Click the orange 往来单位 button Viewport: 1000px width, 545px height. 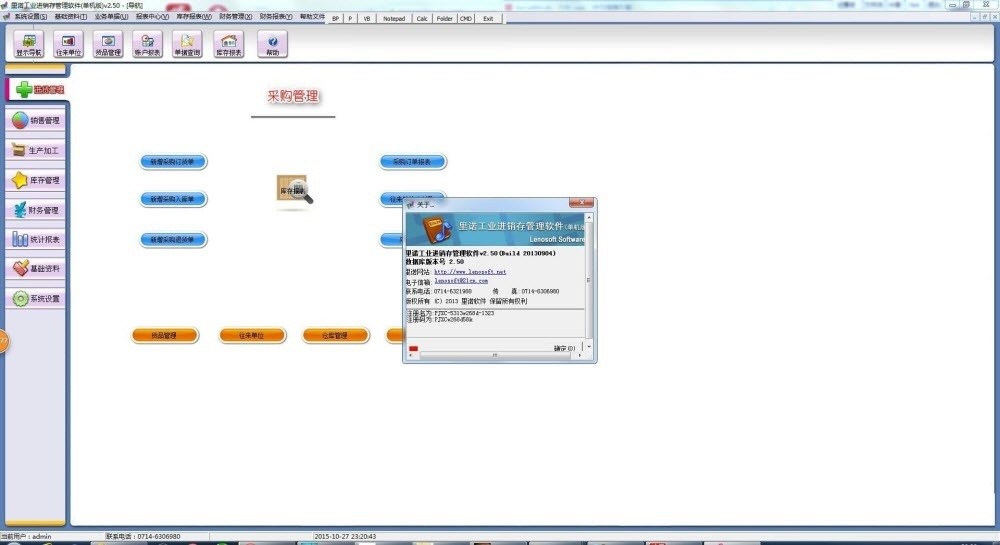(x=252, y=335)
